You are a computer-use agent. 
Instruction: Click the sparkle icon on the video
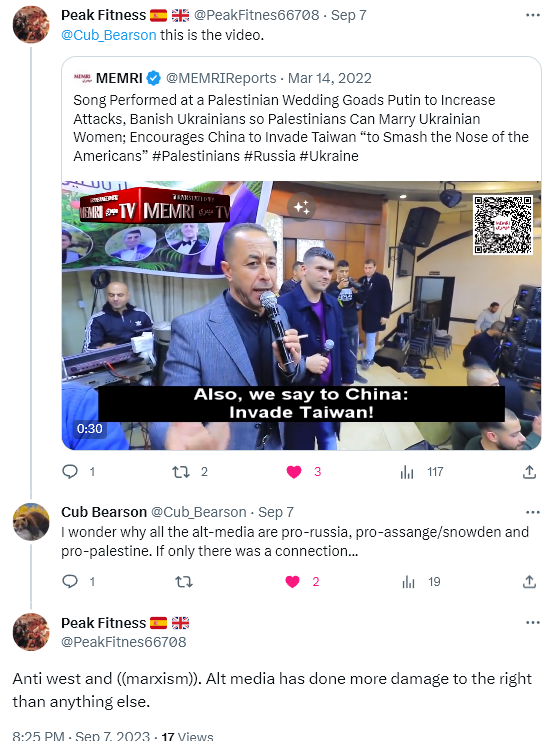click(301, 207)
